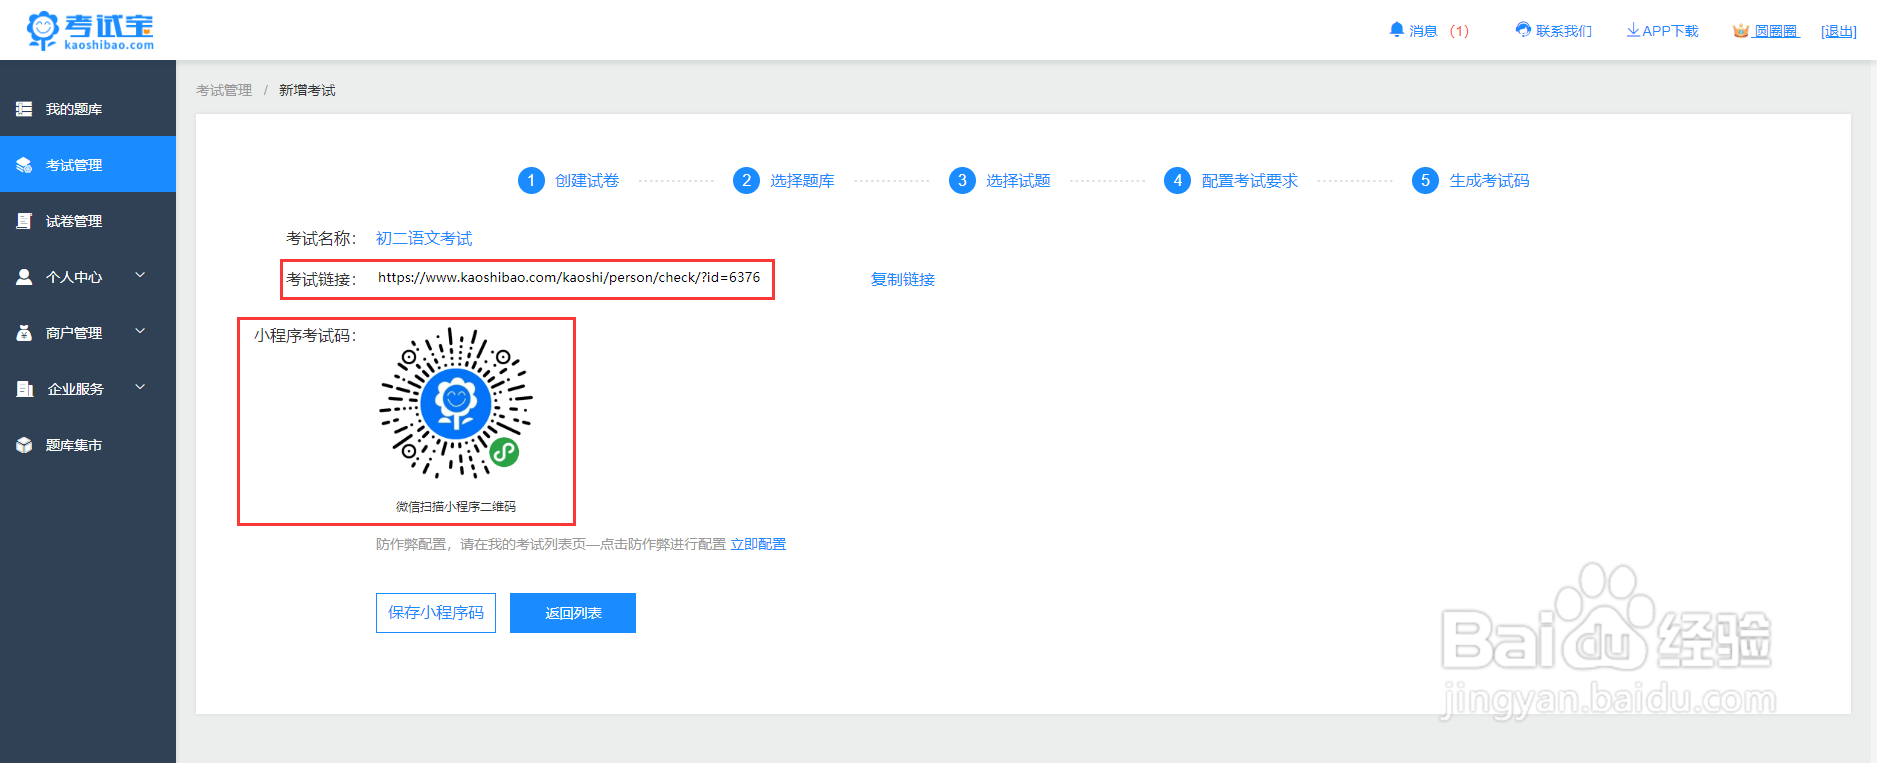
Task: Click the notification bell icon
Action: [1397, 30]
